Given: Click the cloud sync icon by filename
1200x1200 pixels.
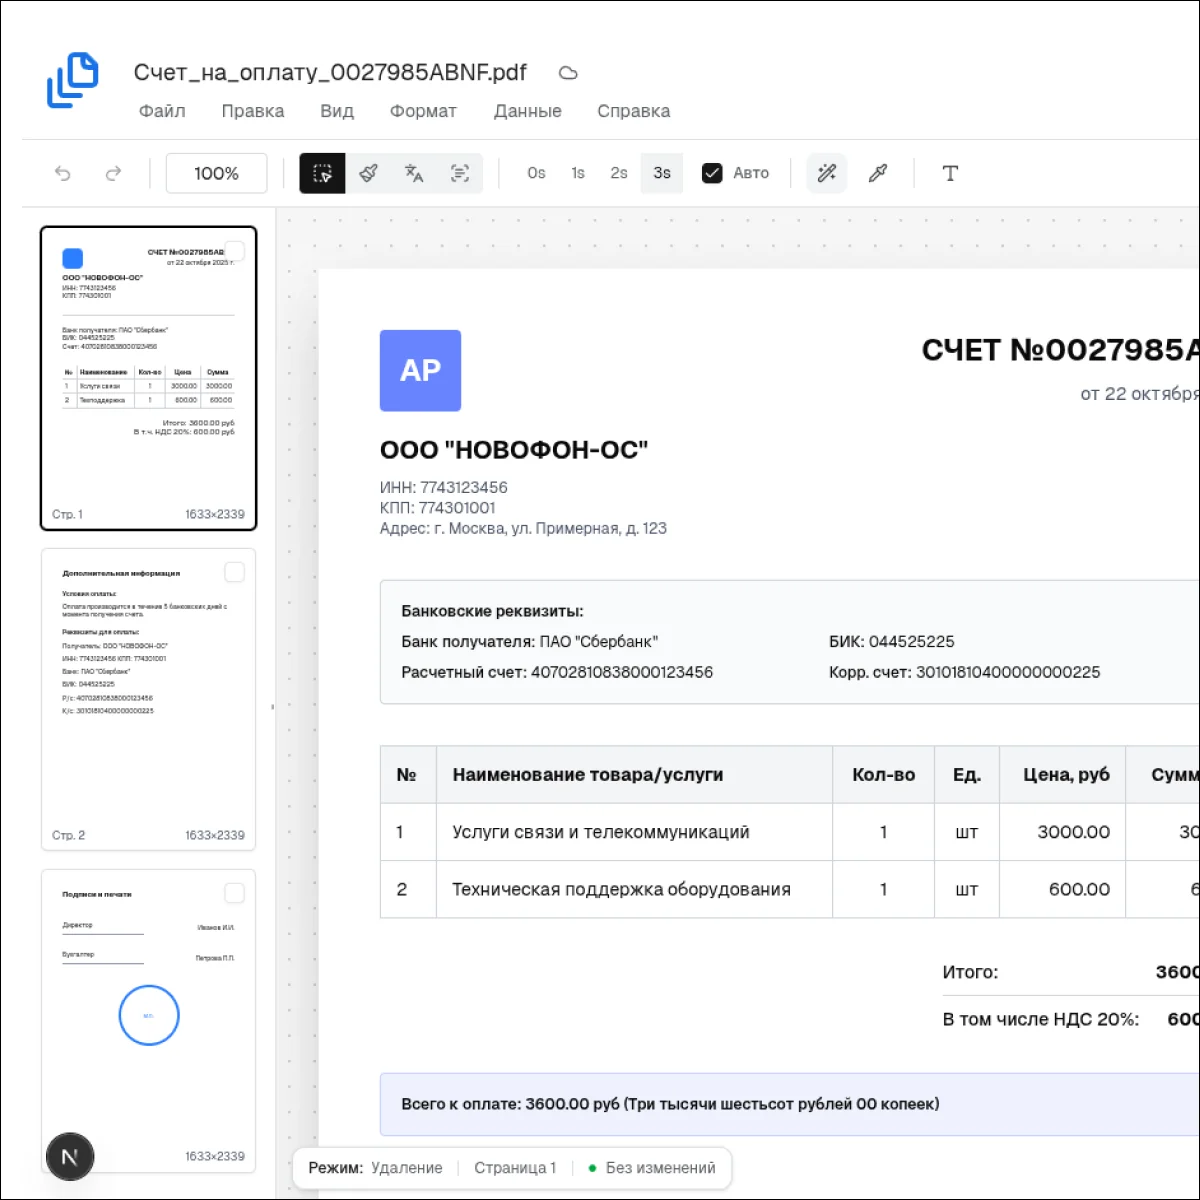Looking at the screenshot, I should pyautogui.click(x=568, y=73).
